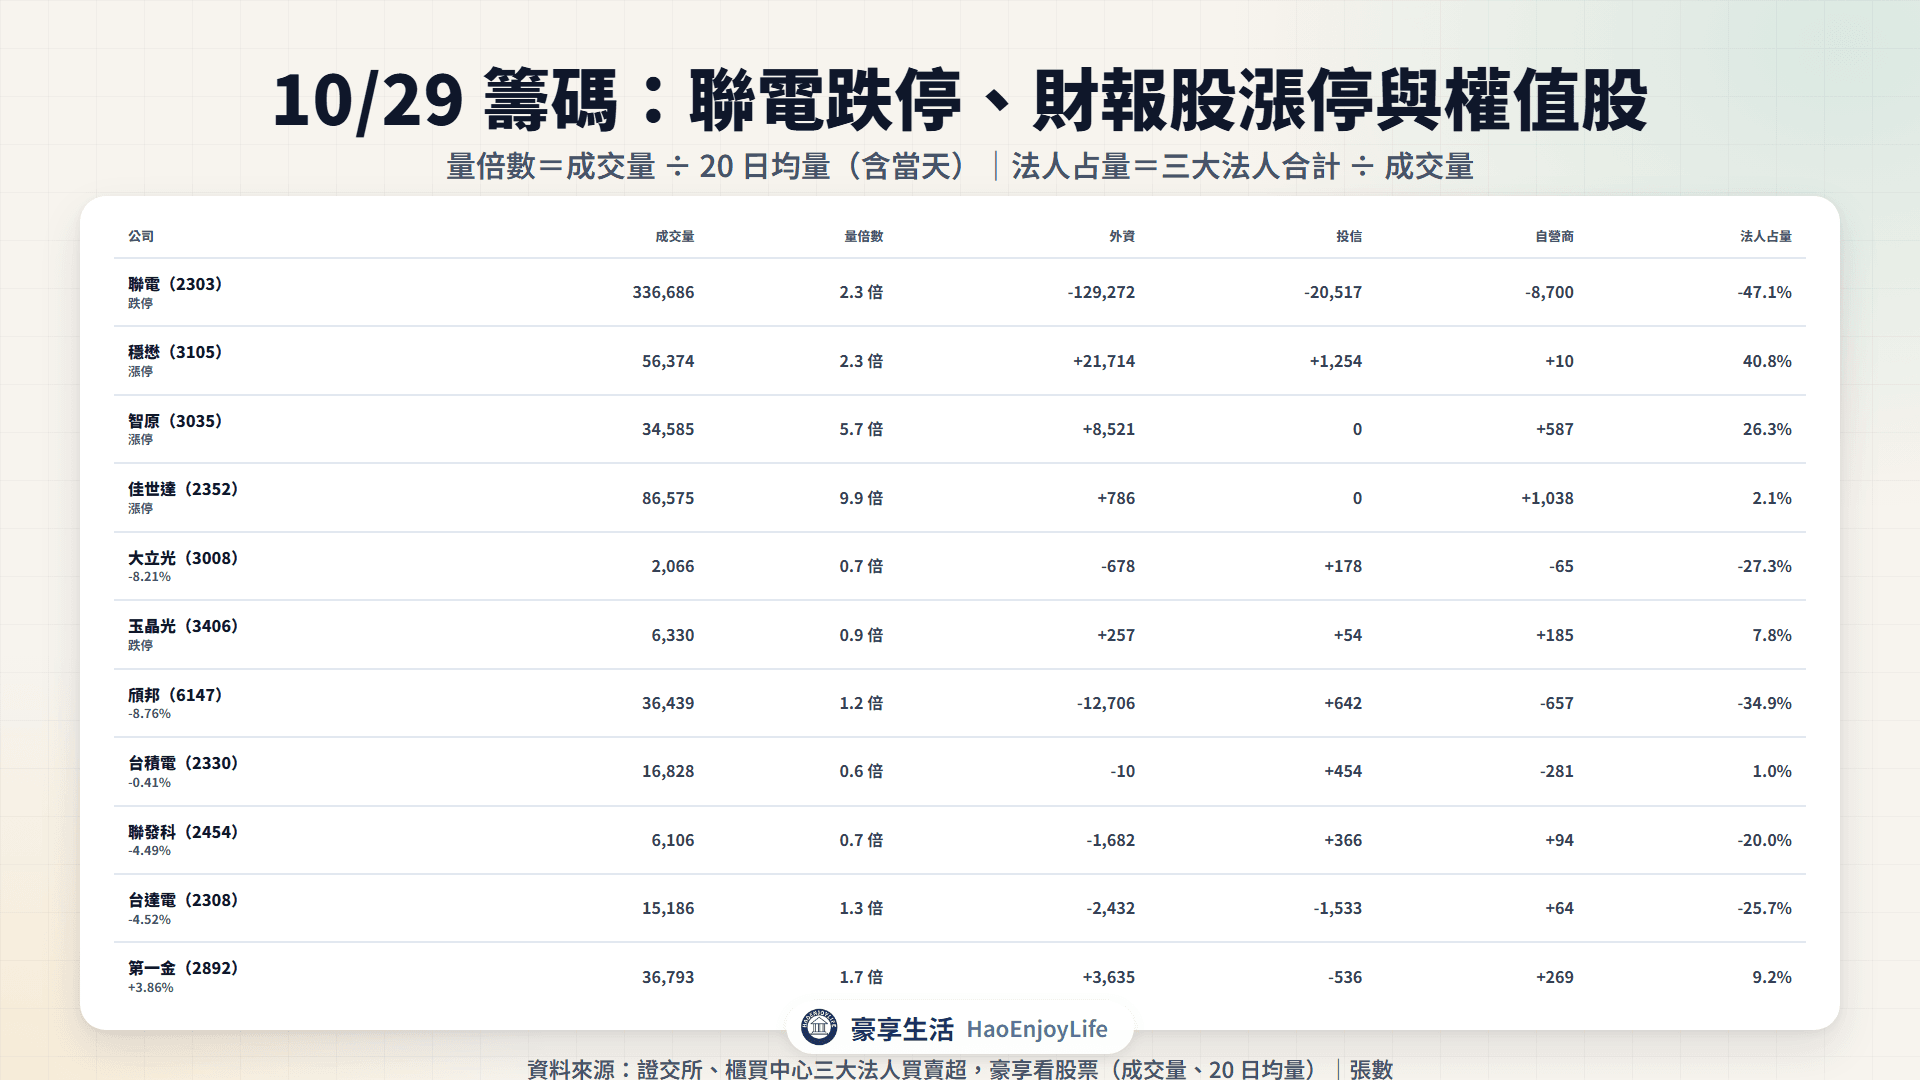The width and height of the screenshot is (1920, 1080).
Task: Select the 台積電（2330）company name
Action: point(183,763)
